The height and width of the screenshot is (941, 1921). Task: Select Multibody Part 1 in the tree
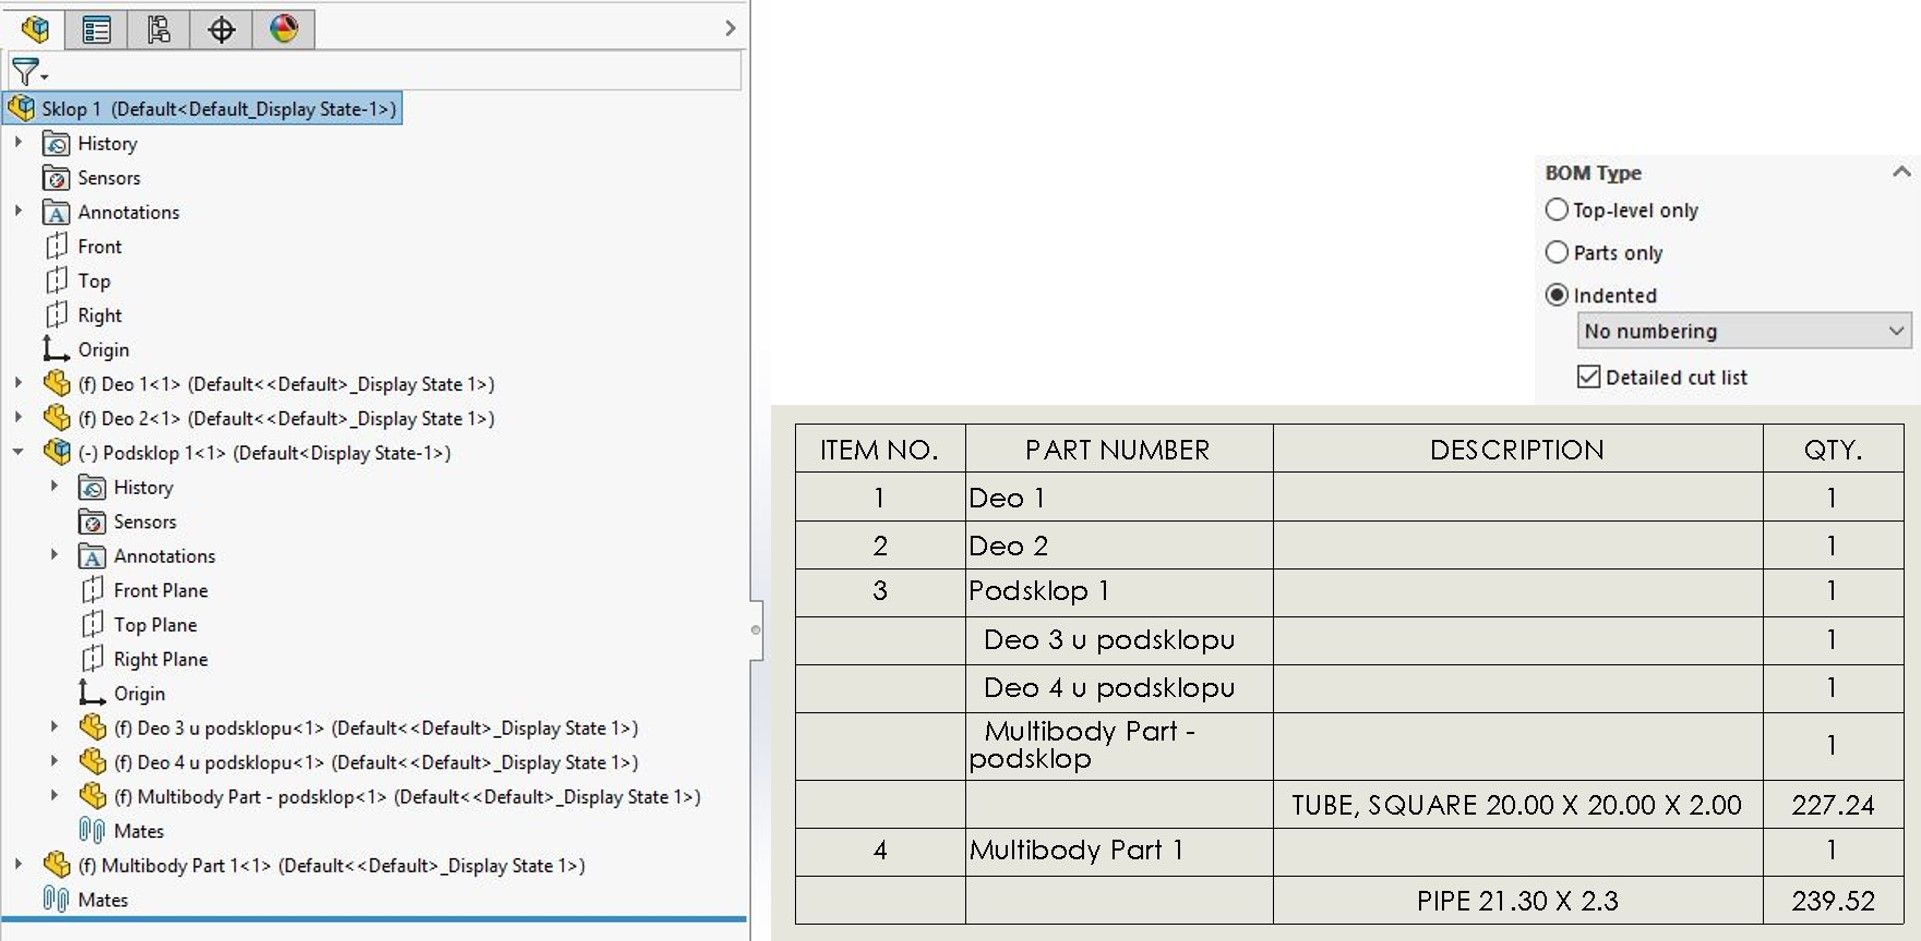163,866
